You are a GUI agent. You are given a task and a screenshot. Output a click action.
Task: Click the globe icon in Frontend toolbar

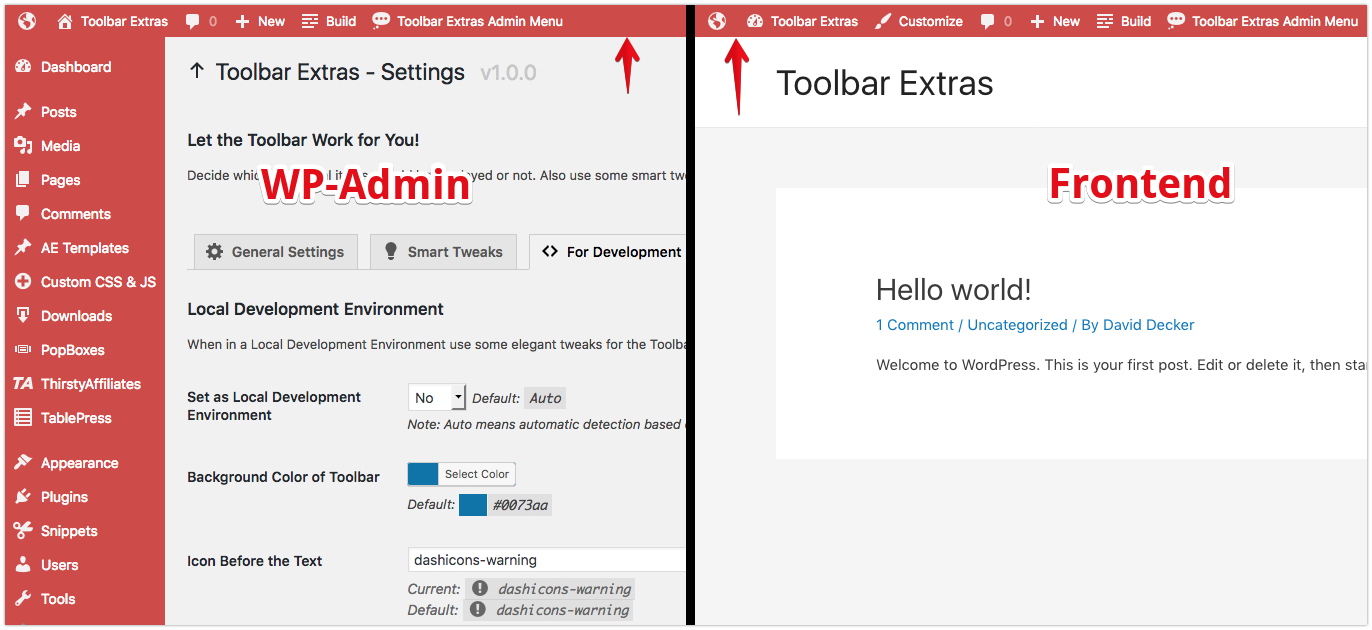pyautogui.click(x=717, y=21)
